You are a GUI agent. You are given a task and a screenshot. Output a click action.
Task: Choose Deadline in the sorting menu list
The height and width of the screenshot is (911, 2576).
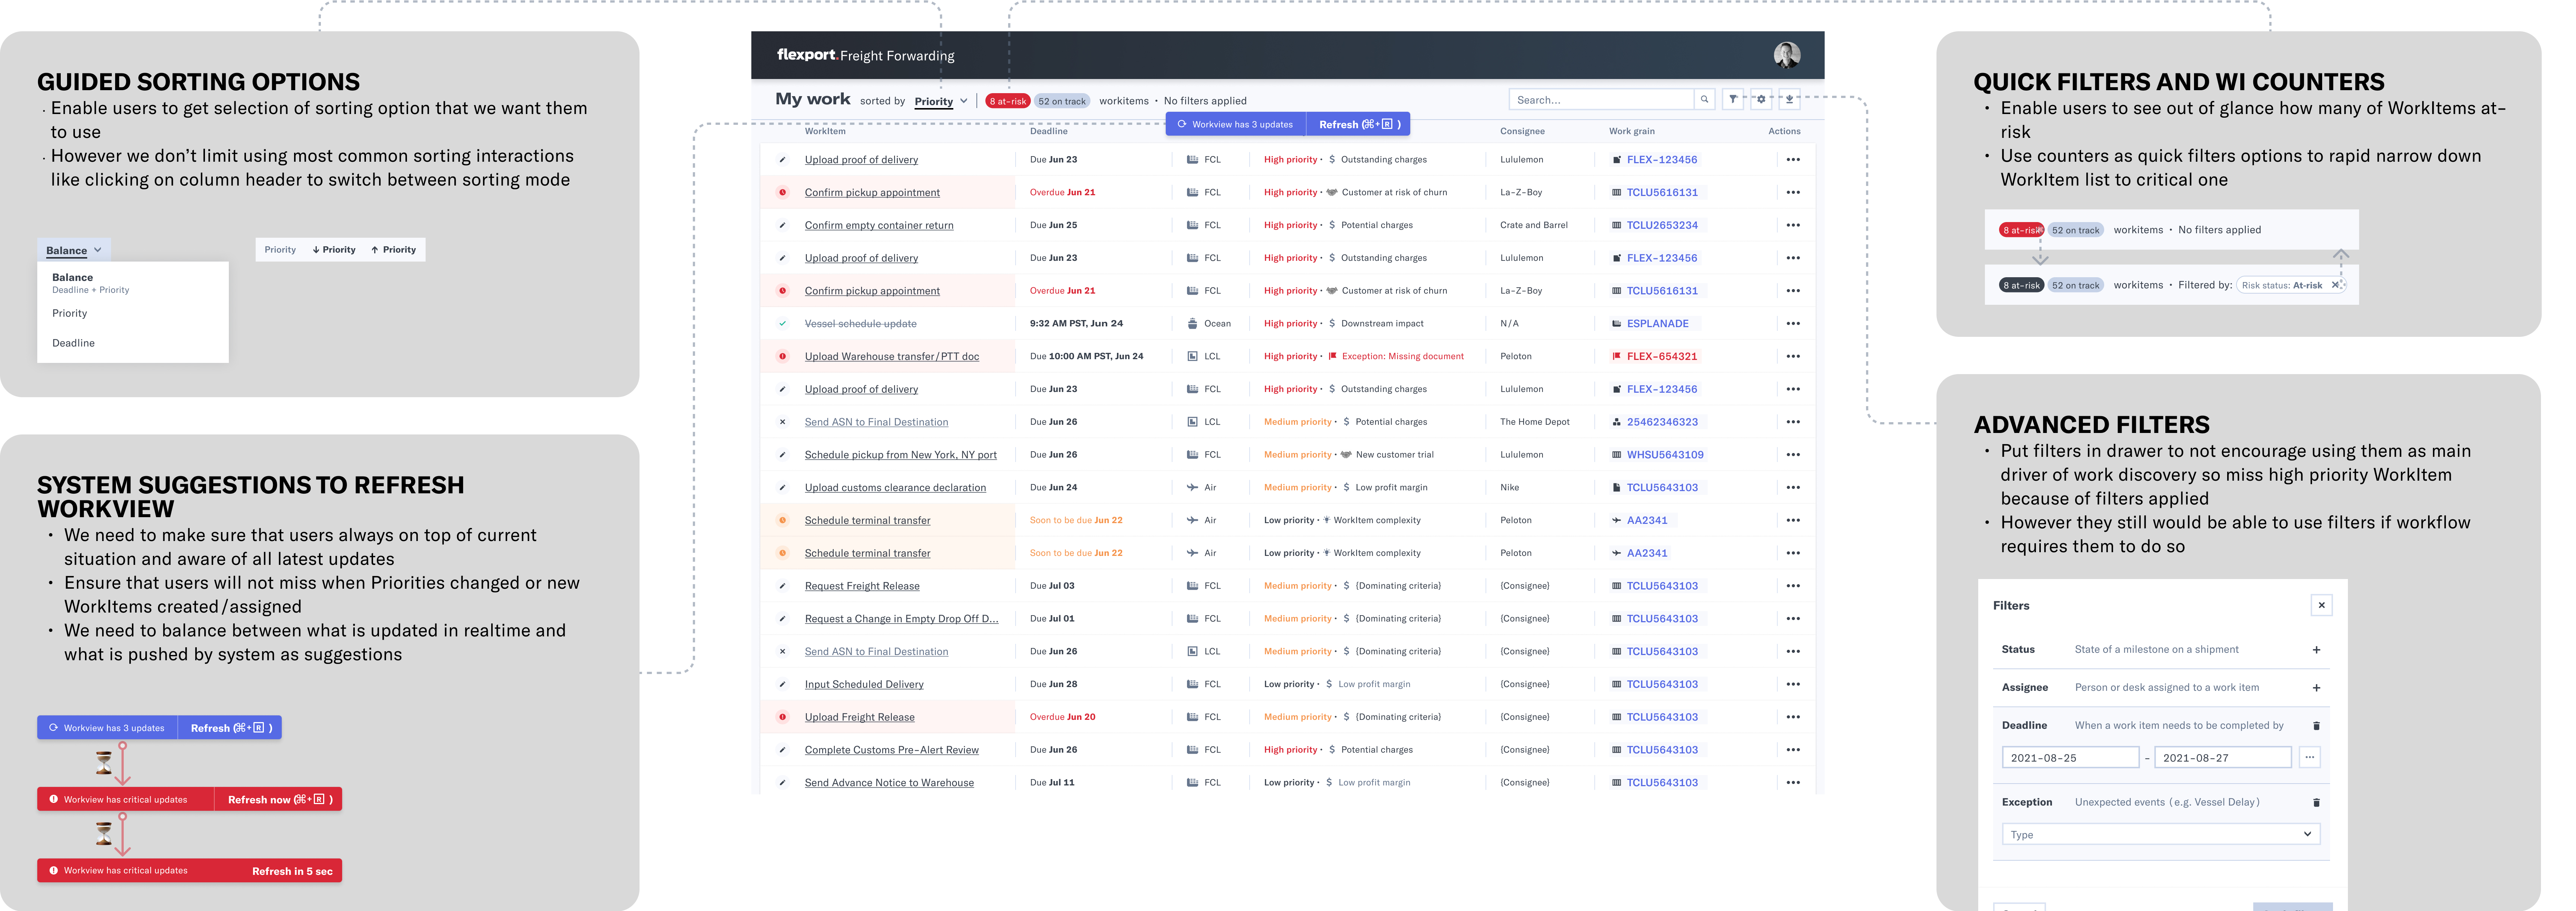coord(133,343)
